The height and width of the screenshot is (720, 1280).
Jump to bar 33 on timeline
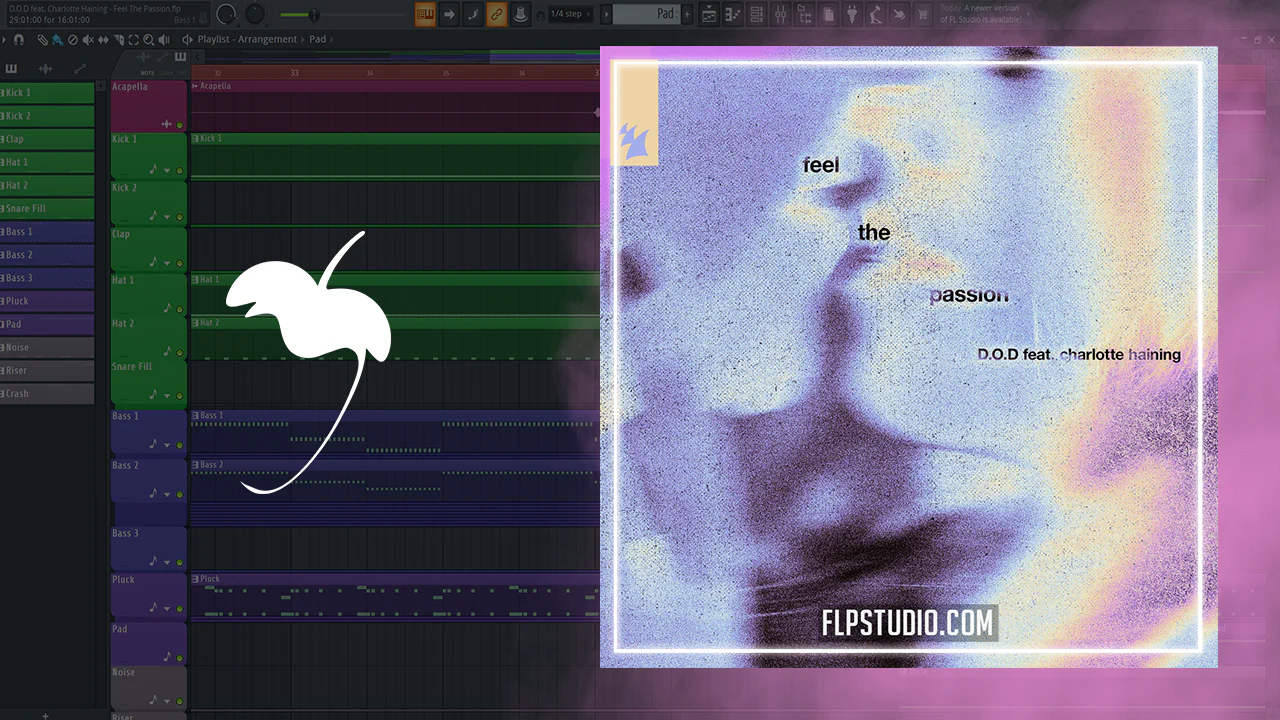tap(295, 73)
